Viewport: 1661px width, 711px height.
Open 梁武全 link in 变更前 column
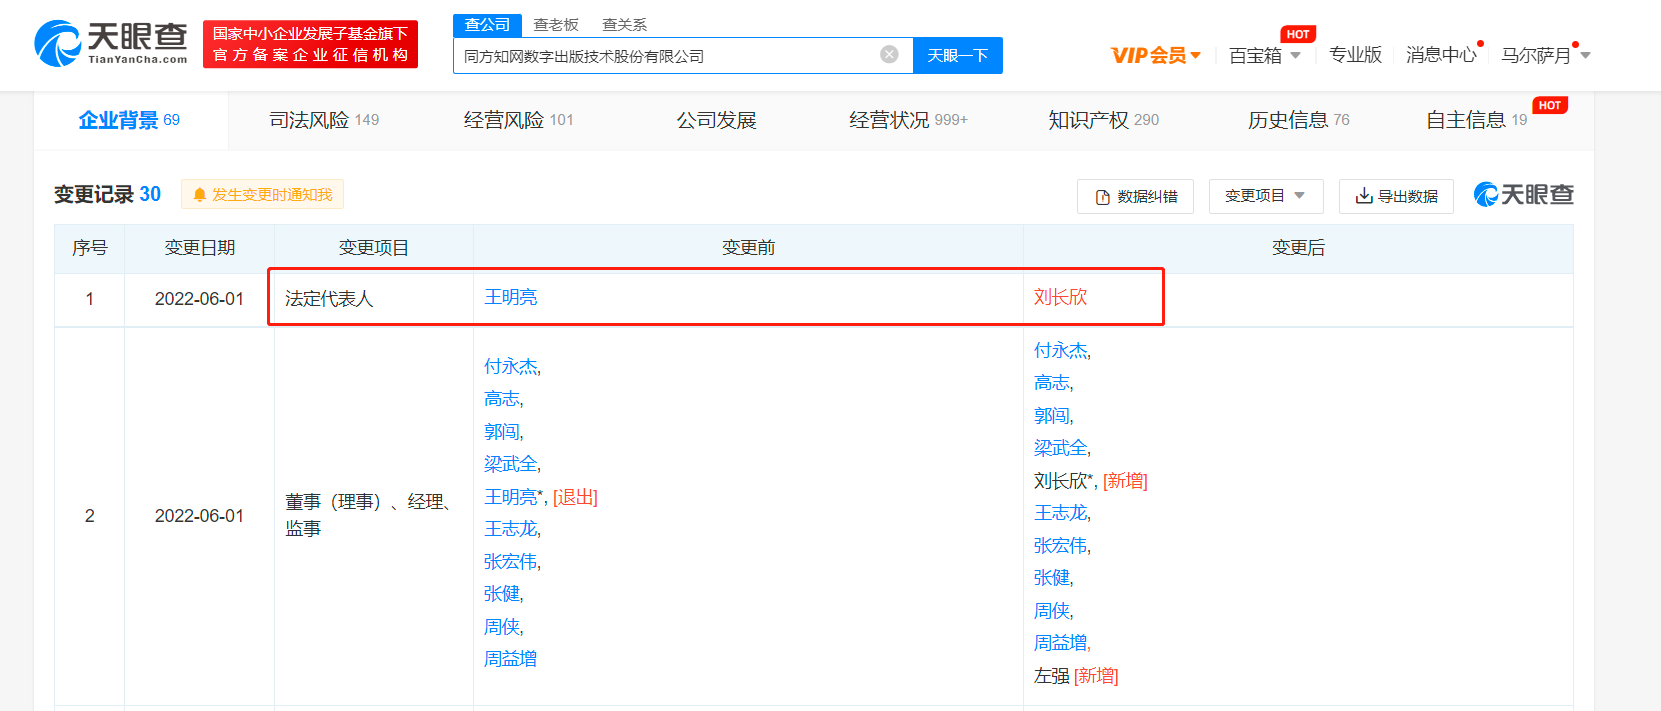click(511, 464)
